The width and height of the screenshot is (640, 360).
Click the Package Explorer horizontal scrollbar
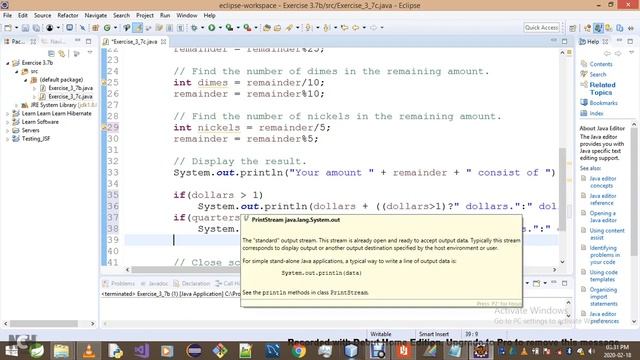pyautogui.click(x=49, y=324)
